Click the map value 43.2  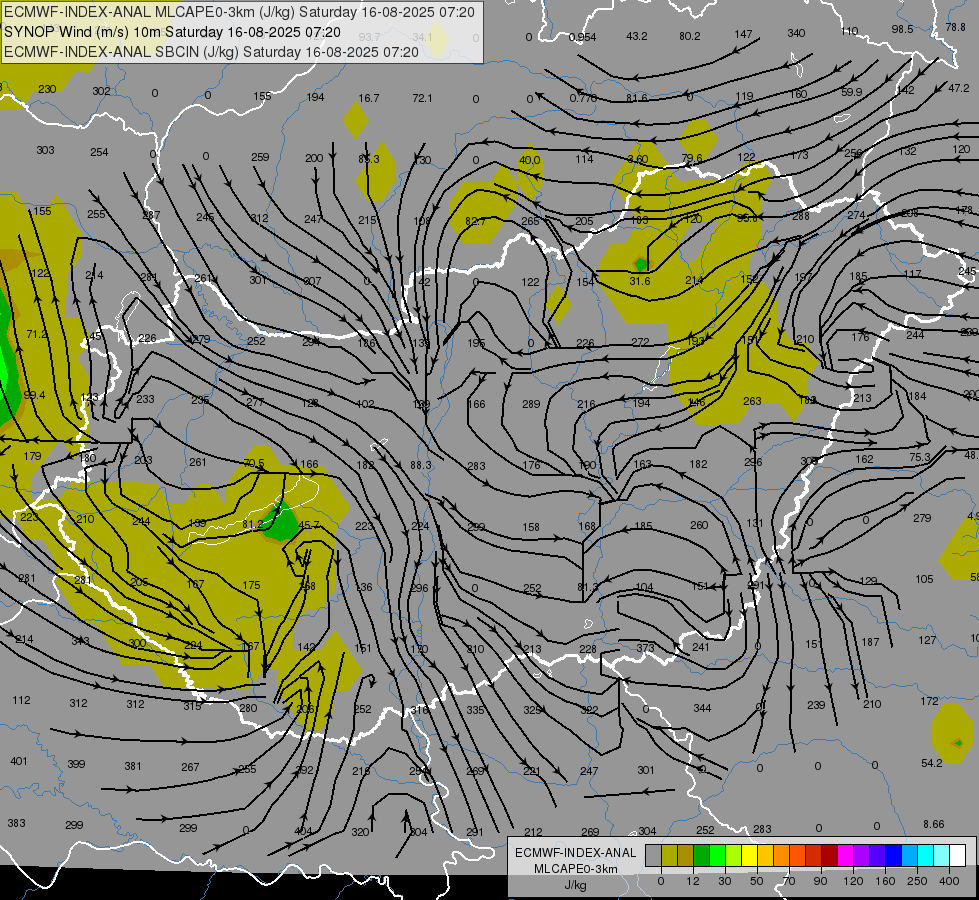pyautogui.click(x=637, y=36)
